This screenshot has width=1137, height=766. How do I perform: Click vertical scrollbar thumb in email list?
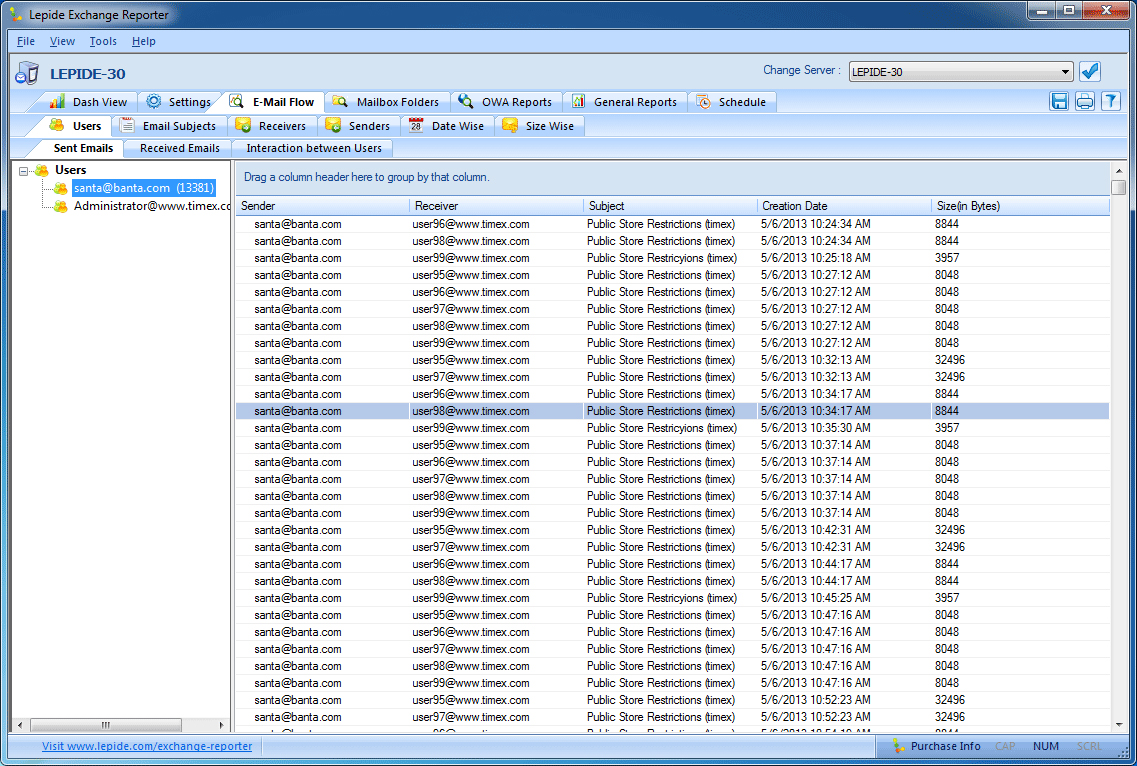[1119, 187]
